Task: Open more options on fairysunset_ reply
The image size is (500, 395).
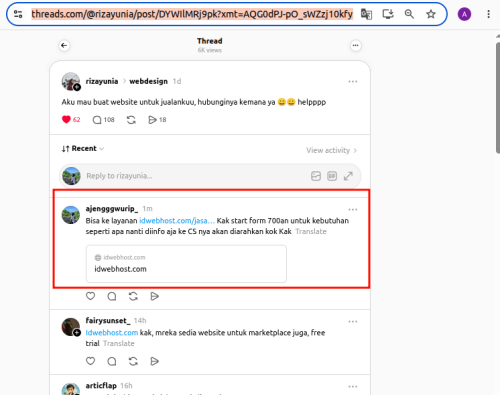Action: click(x=353, y=322)
